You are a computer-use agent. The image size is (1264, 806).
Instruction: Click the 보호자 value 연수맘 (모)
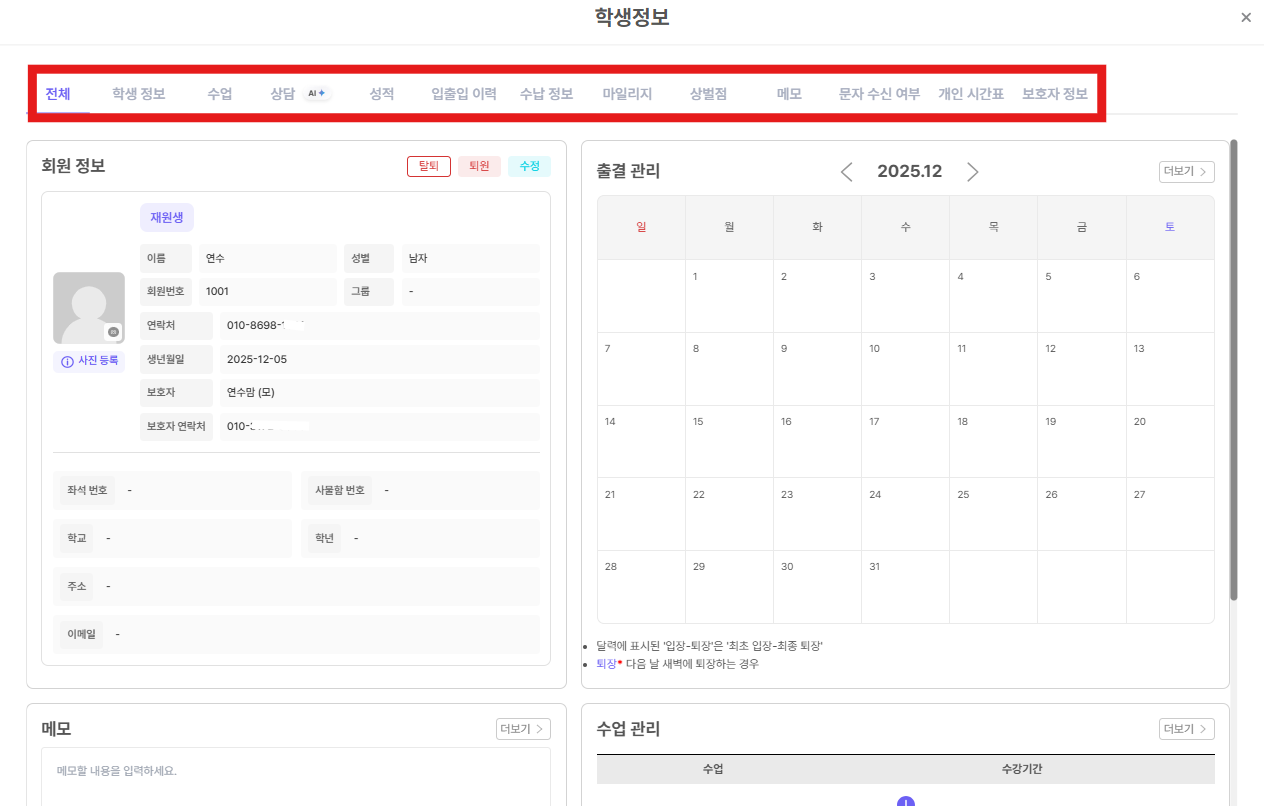point(380,392)
